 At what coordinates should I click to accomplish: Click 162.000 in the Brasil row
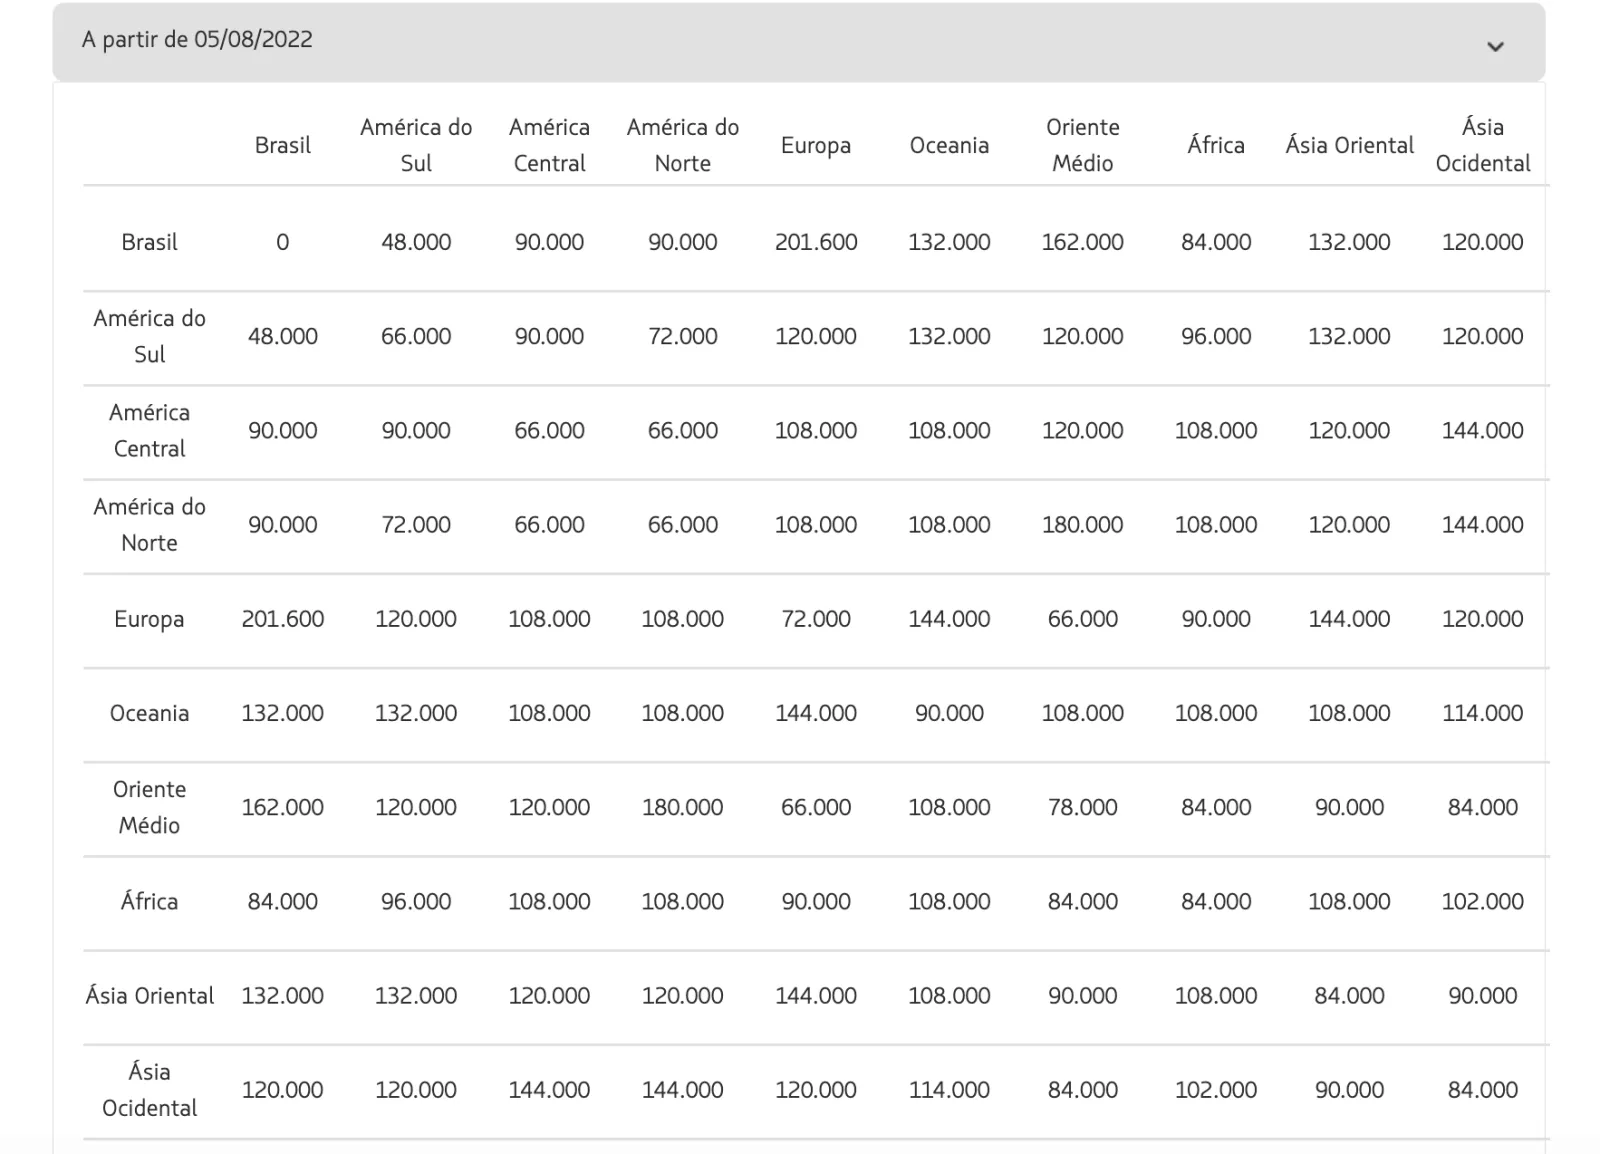point(1083,242)
